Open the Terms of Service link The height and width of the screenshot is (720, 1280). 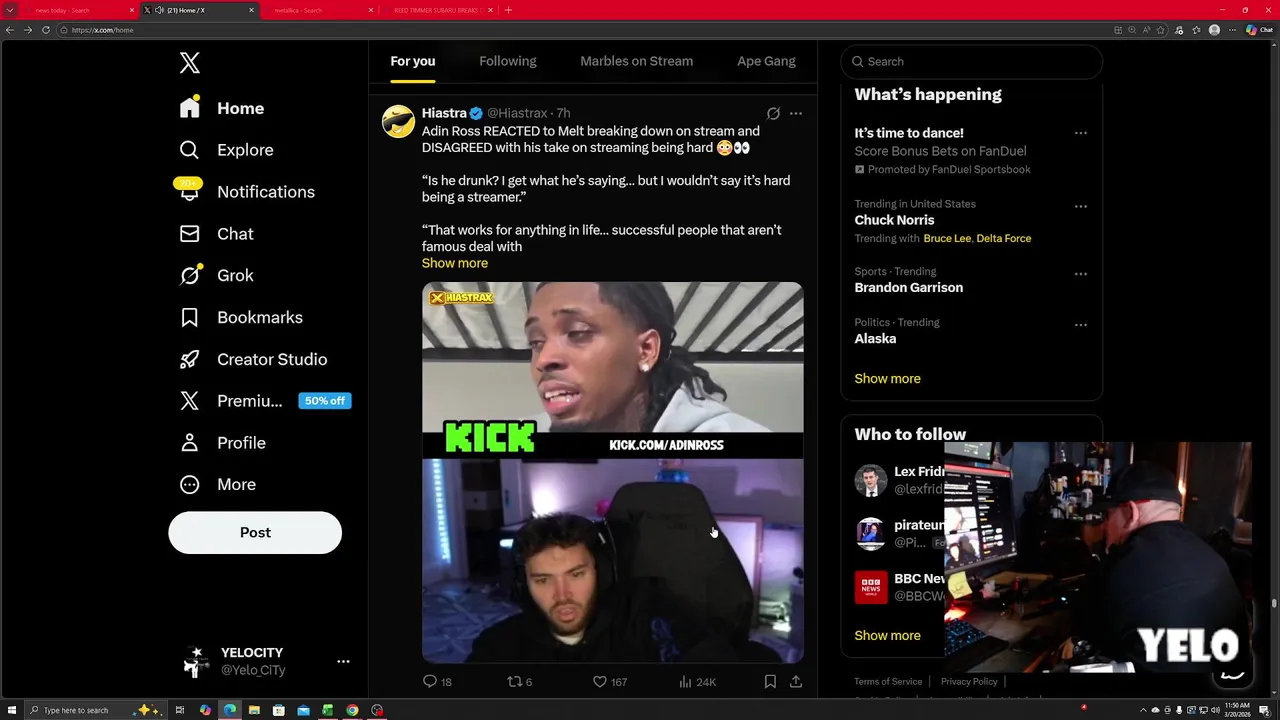(x=888, y=682)
